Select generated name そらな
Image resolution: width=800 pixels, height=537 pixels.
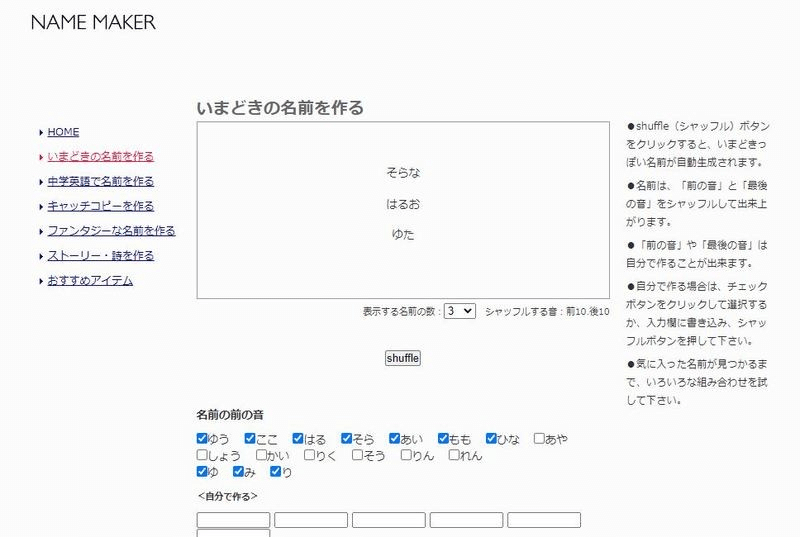point(403,173)
